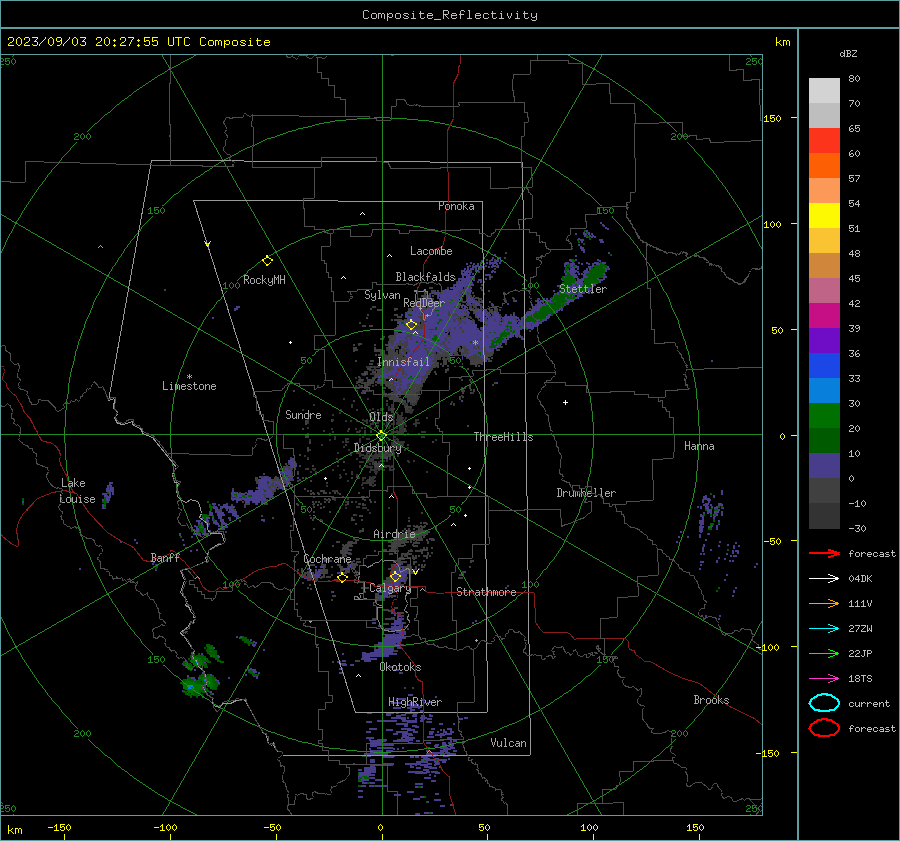Click the green 22JP arrow icon
The image size is (900, 841).
(x=824, y=653)
